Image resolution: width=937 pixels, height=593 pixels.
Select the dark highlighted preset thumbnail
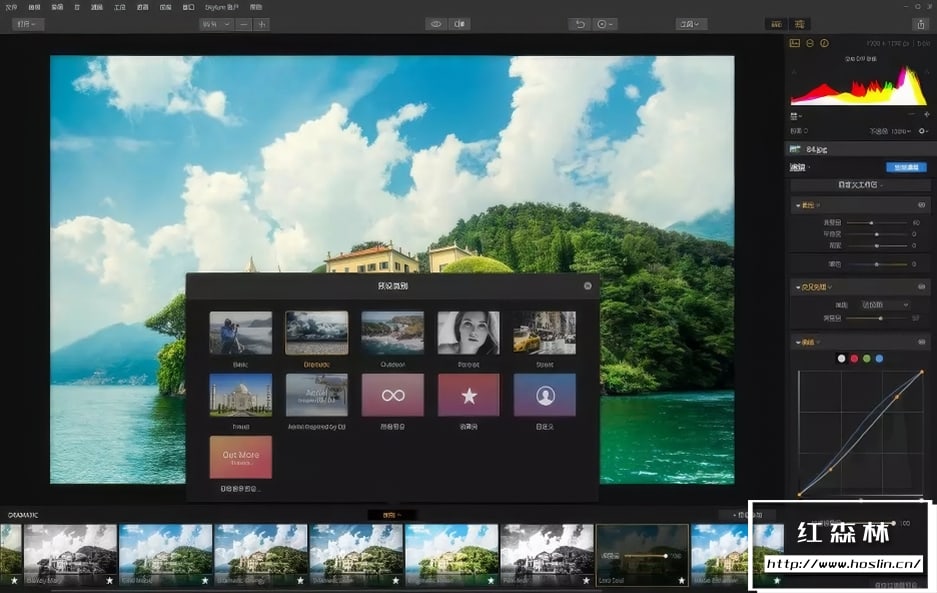click(x=642, y=555)
